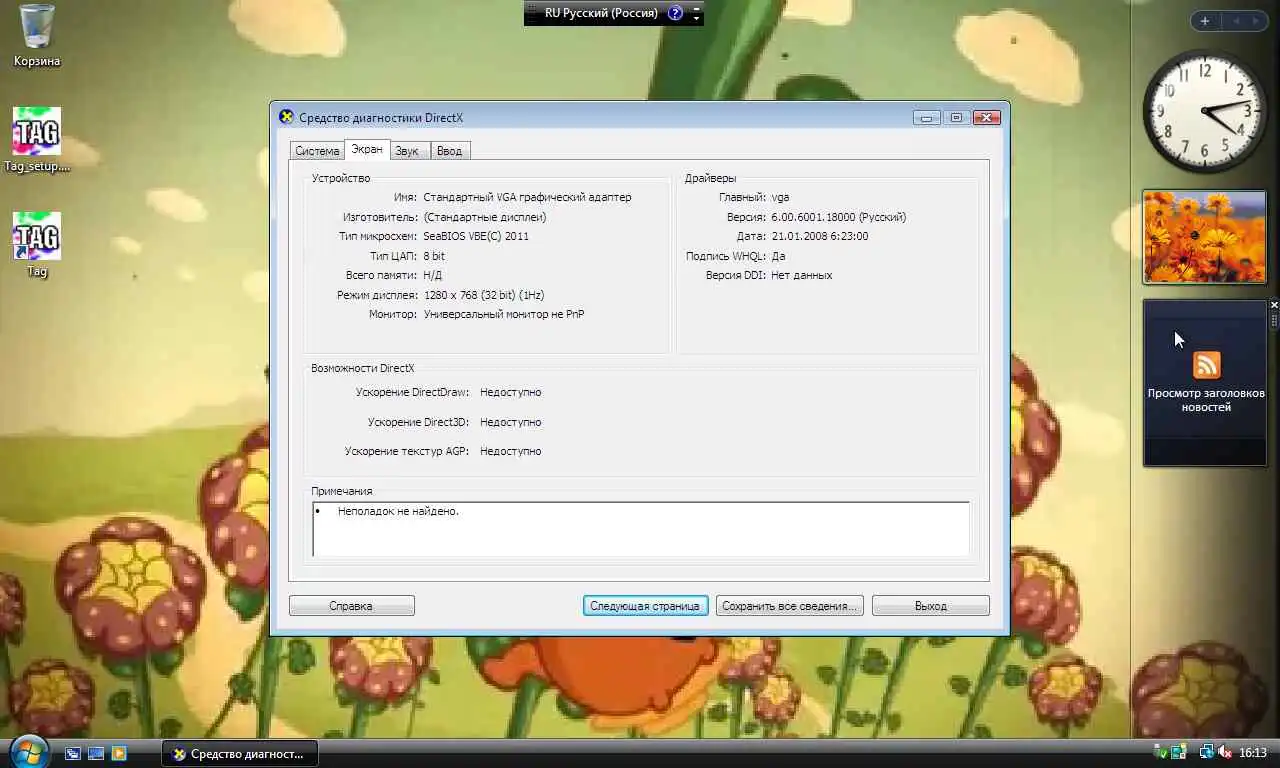This screenshot has height=768, width=1280.
Task: Click the Следующая страница button
Action: pyautogui.click(x=645, y=606)
